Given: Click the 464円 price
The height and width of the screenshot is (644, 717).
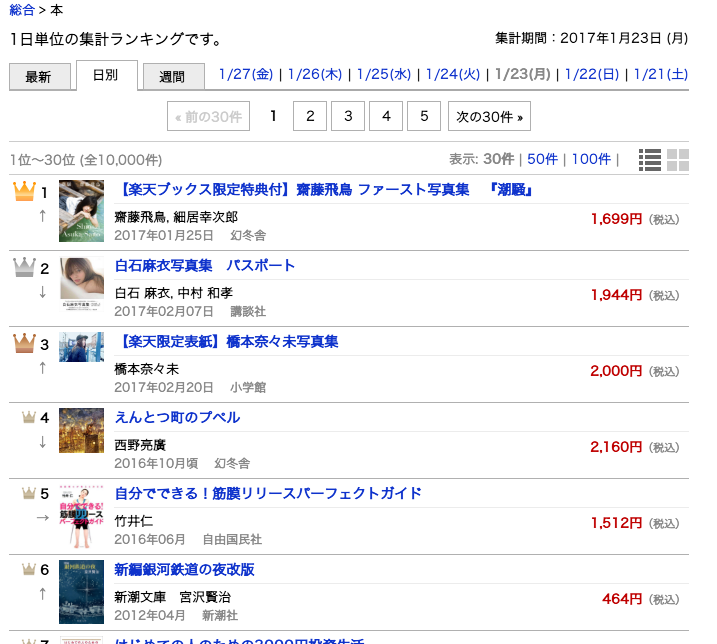Looking at the screenshot, I should (x=622, y=599).
